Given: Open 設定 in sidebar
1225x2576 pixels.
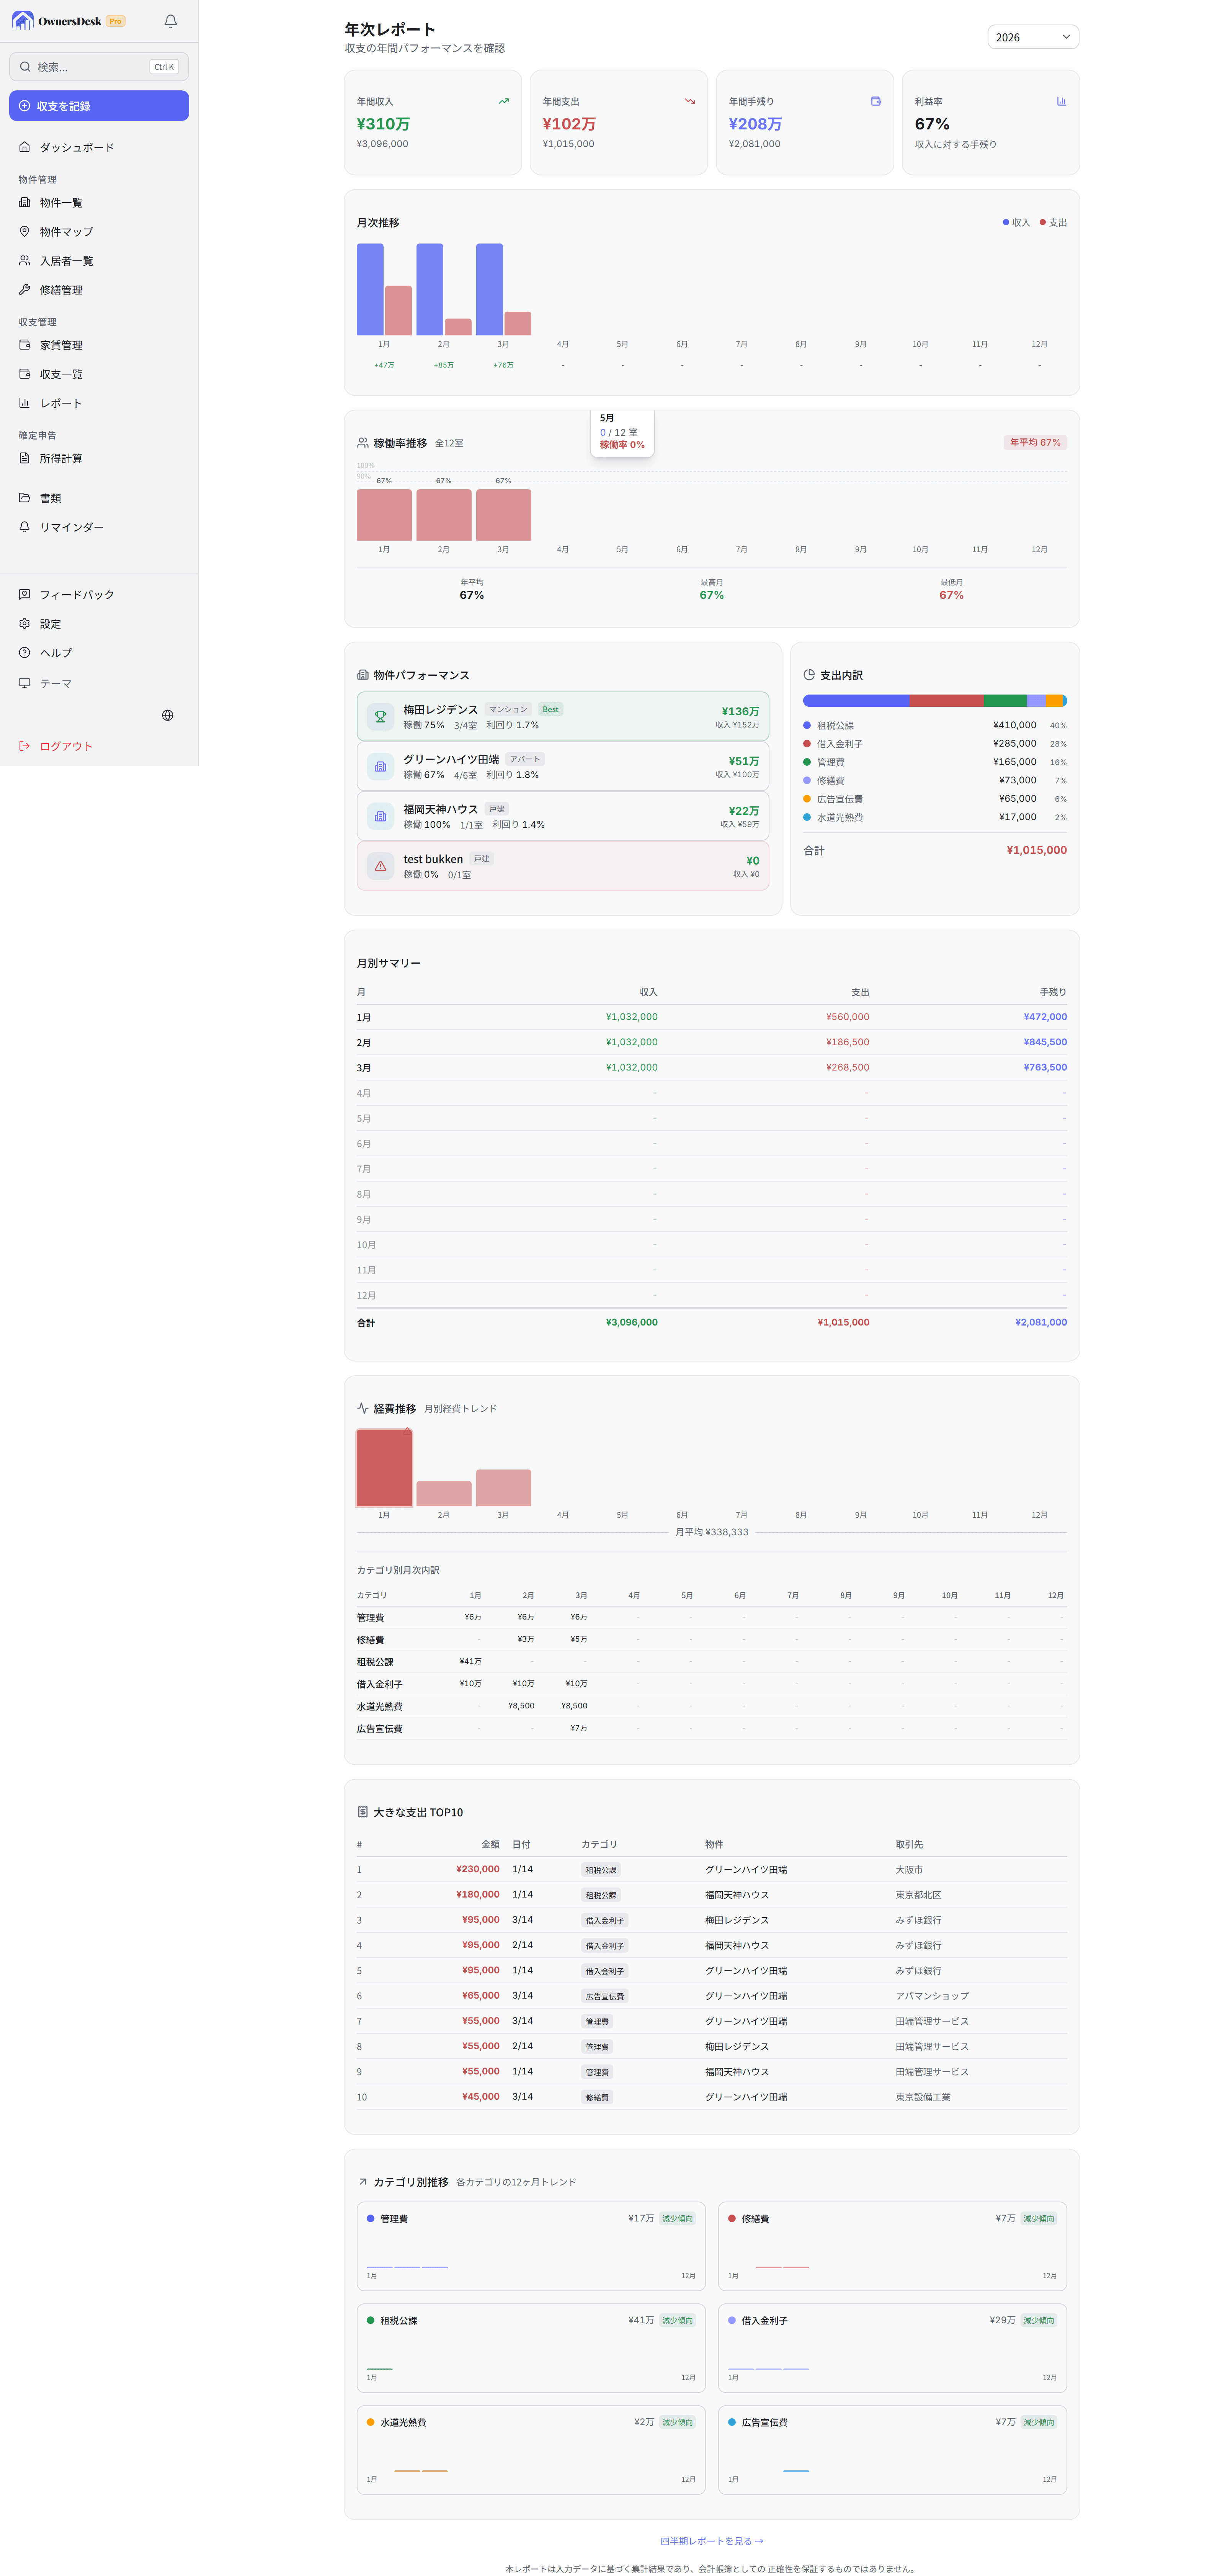Looking at the screenshot, I should [x=99, y=623].
